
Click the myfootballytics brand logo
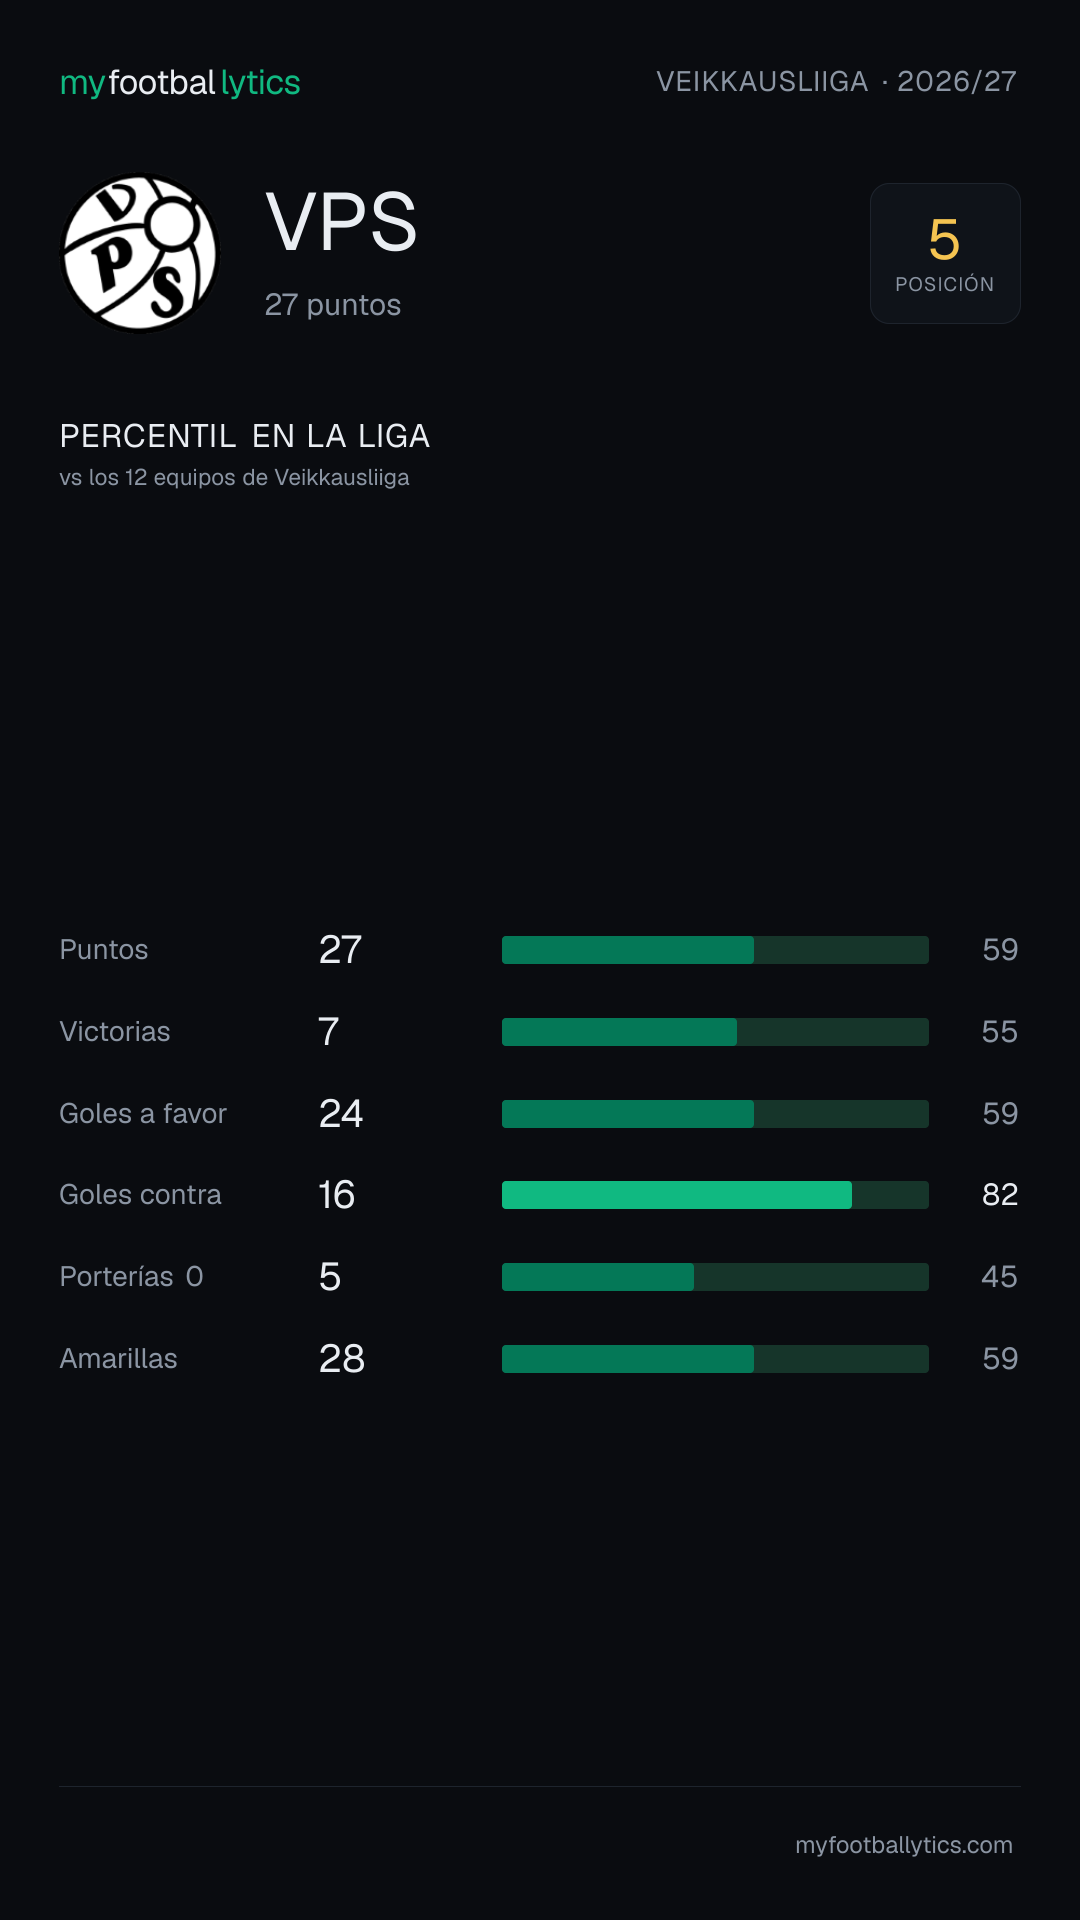click(x=180, y=82)
